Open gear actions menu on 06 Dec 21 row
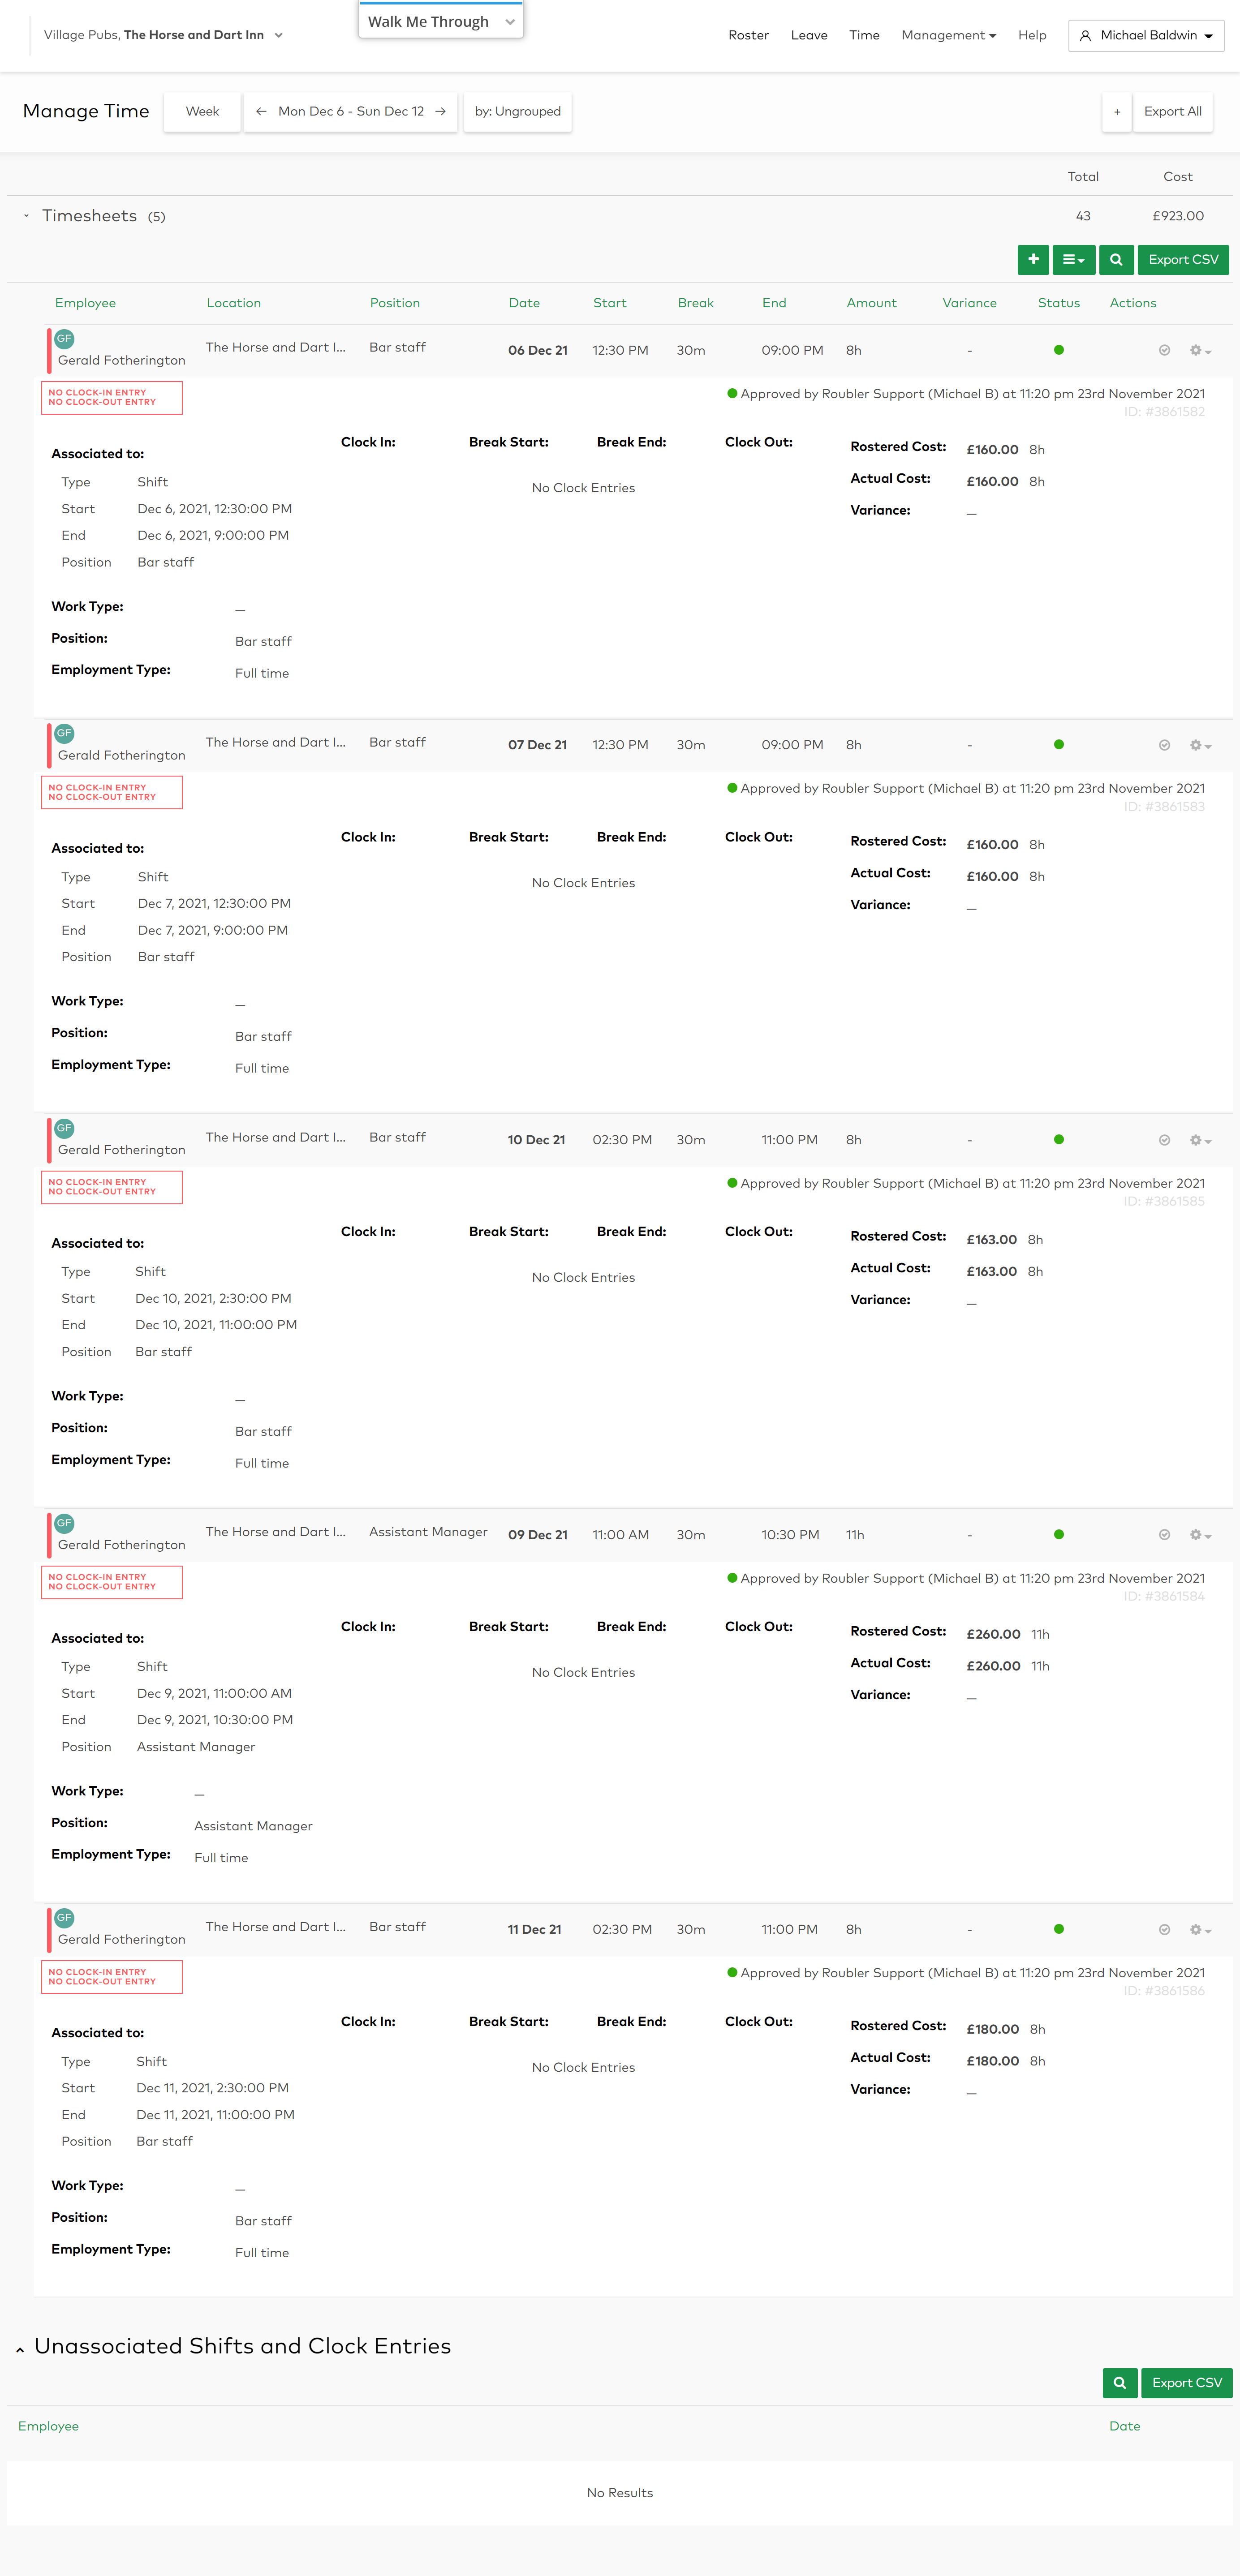Viewport: 1240px width, 2576px height. [1200, 351]
